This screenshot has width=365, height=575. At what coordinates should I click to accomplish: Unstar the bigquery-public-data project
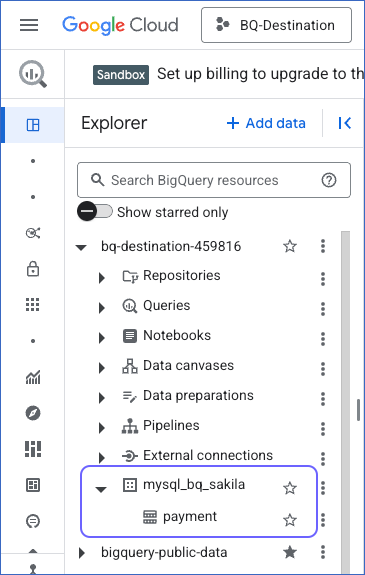(x=290, y=552)
